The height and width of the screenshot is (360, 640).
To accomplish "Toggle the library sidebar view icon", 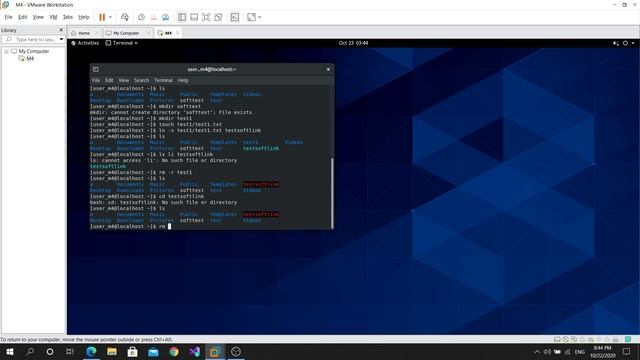I will [x=182, y=17].
